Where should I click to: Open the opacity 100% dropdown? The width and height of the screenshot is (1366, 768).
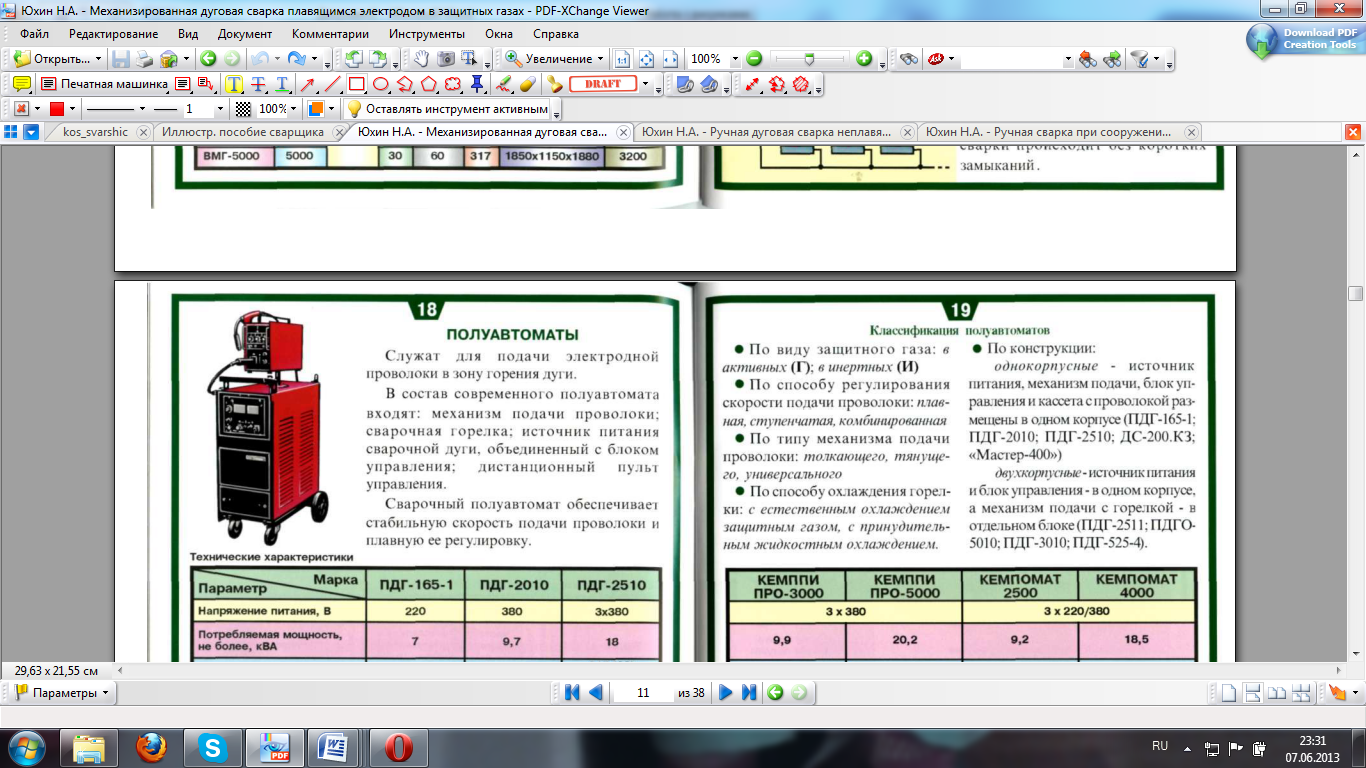295,109
